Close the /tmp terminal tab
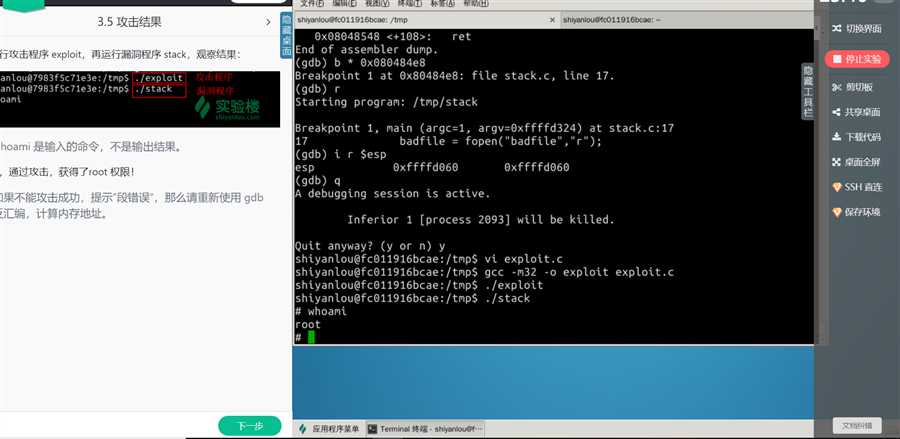900x439 pixels. tap(552, 20)
